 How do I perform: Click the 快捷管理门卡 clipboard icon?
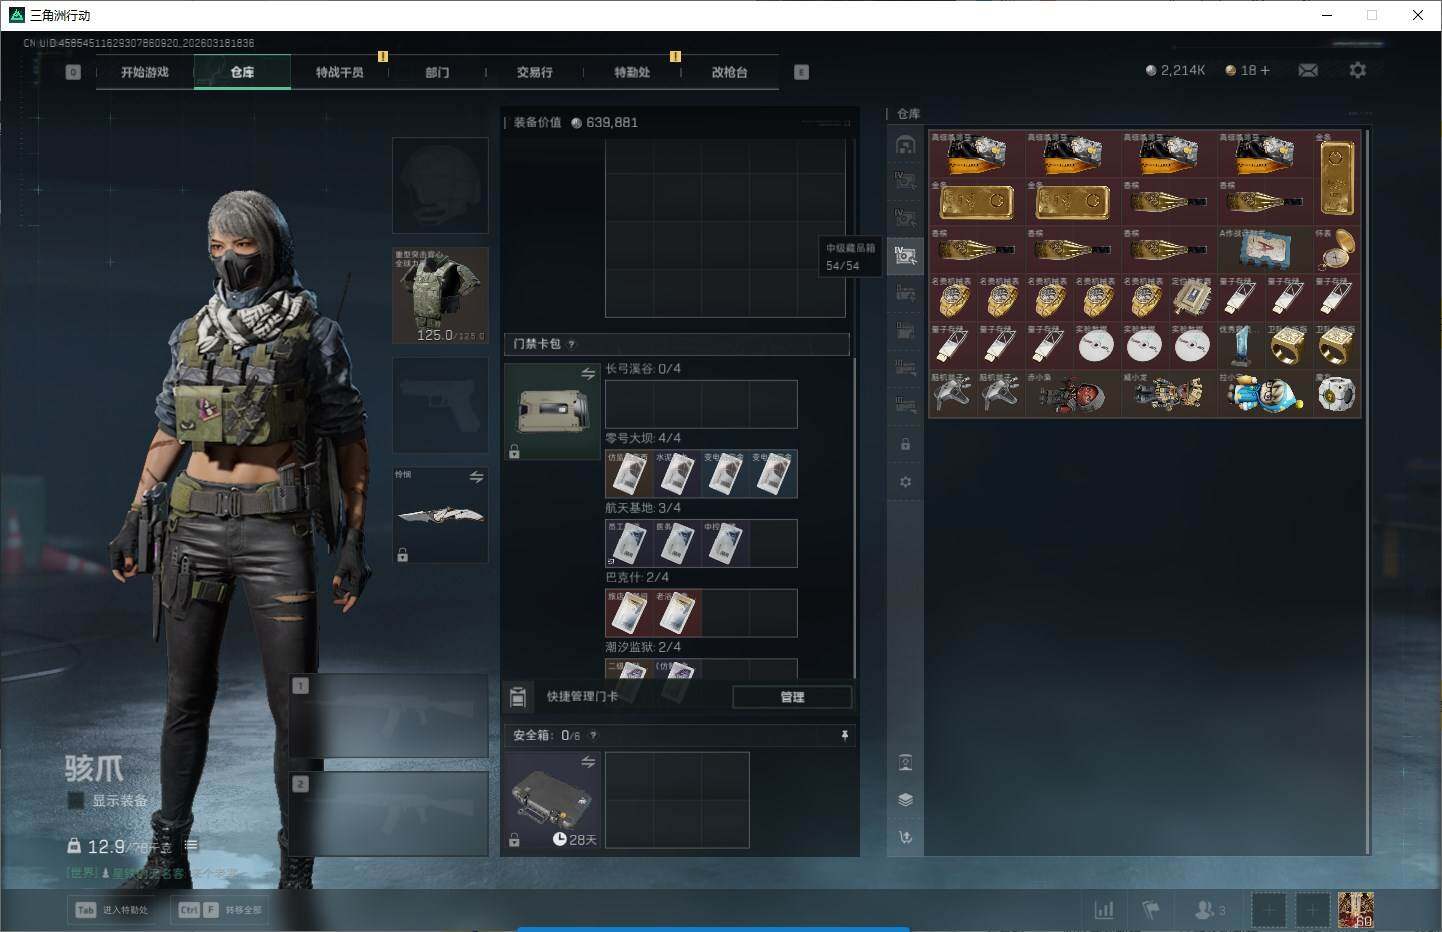coord(518,697)
